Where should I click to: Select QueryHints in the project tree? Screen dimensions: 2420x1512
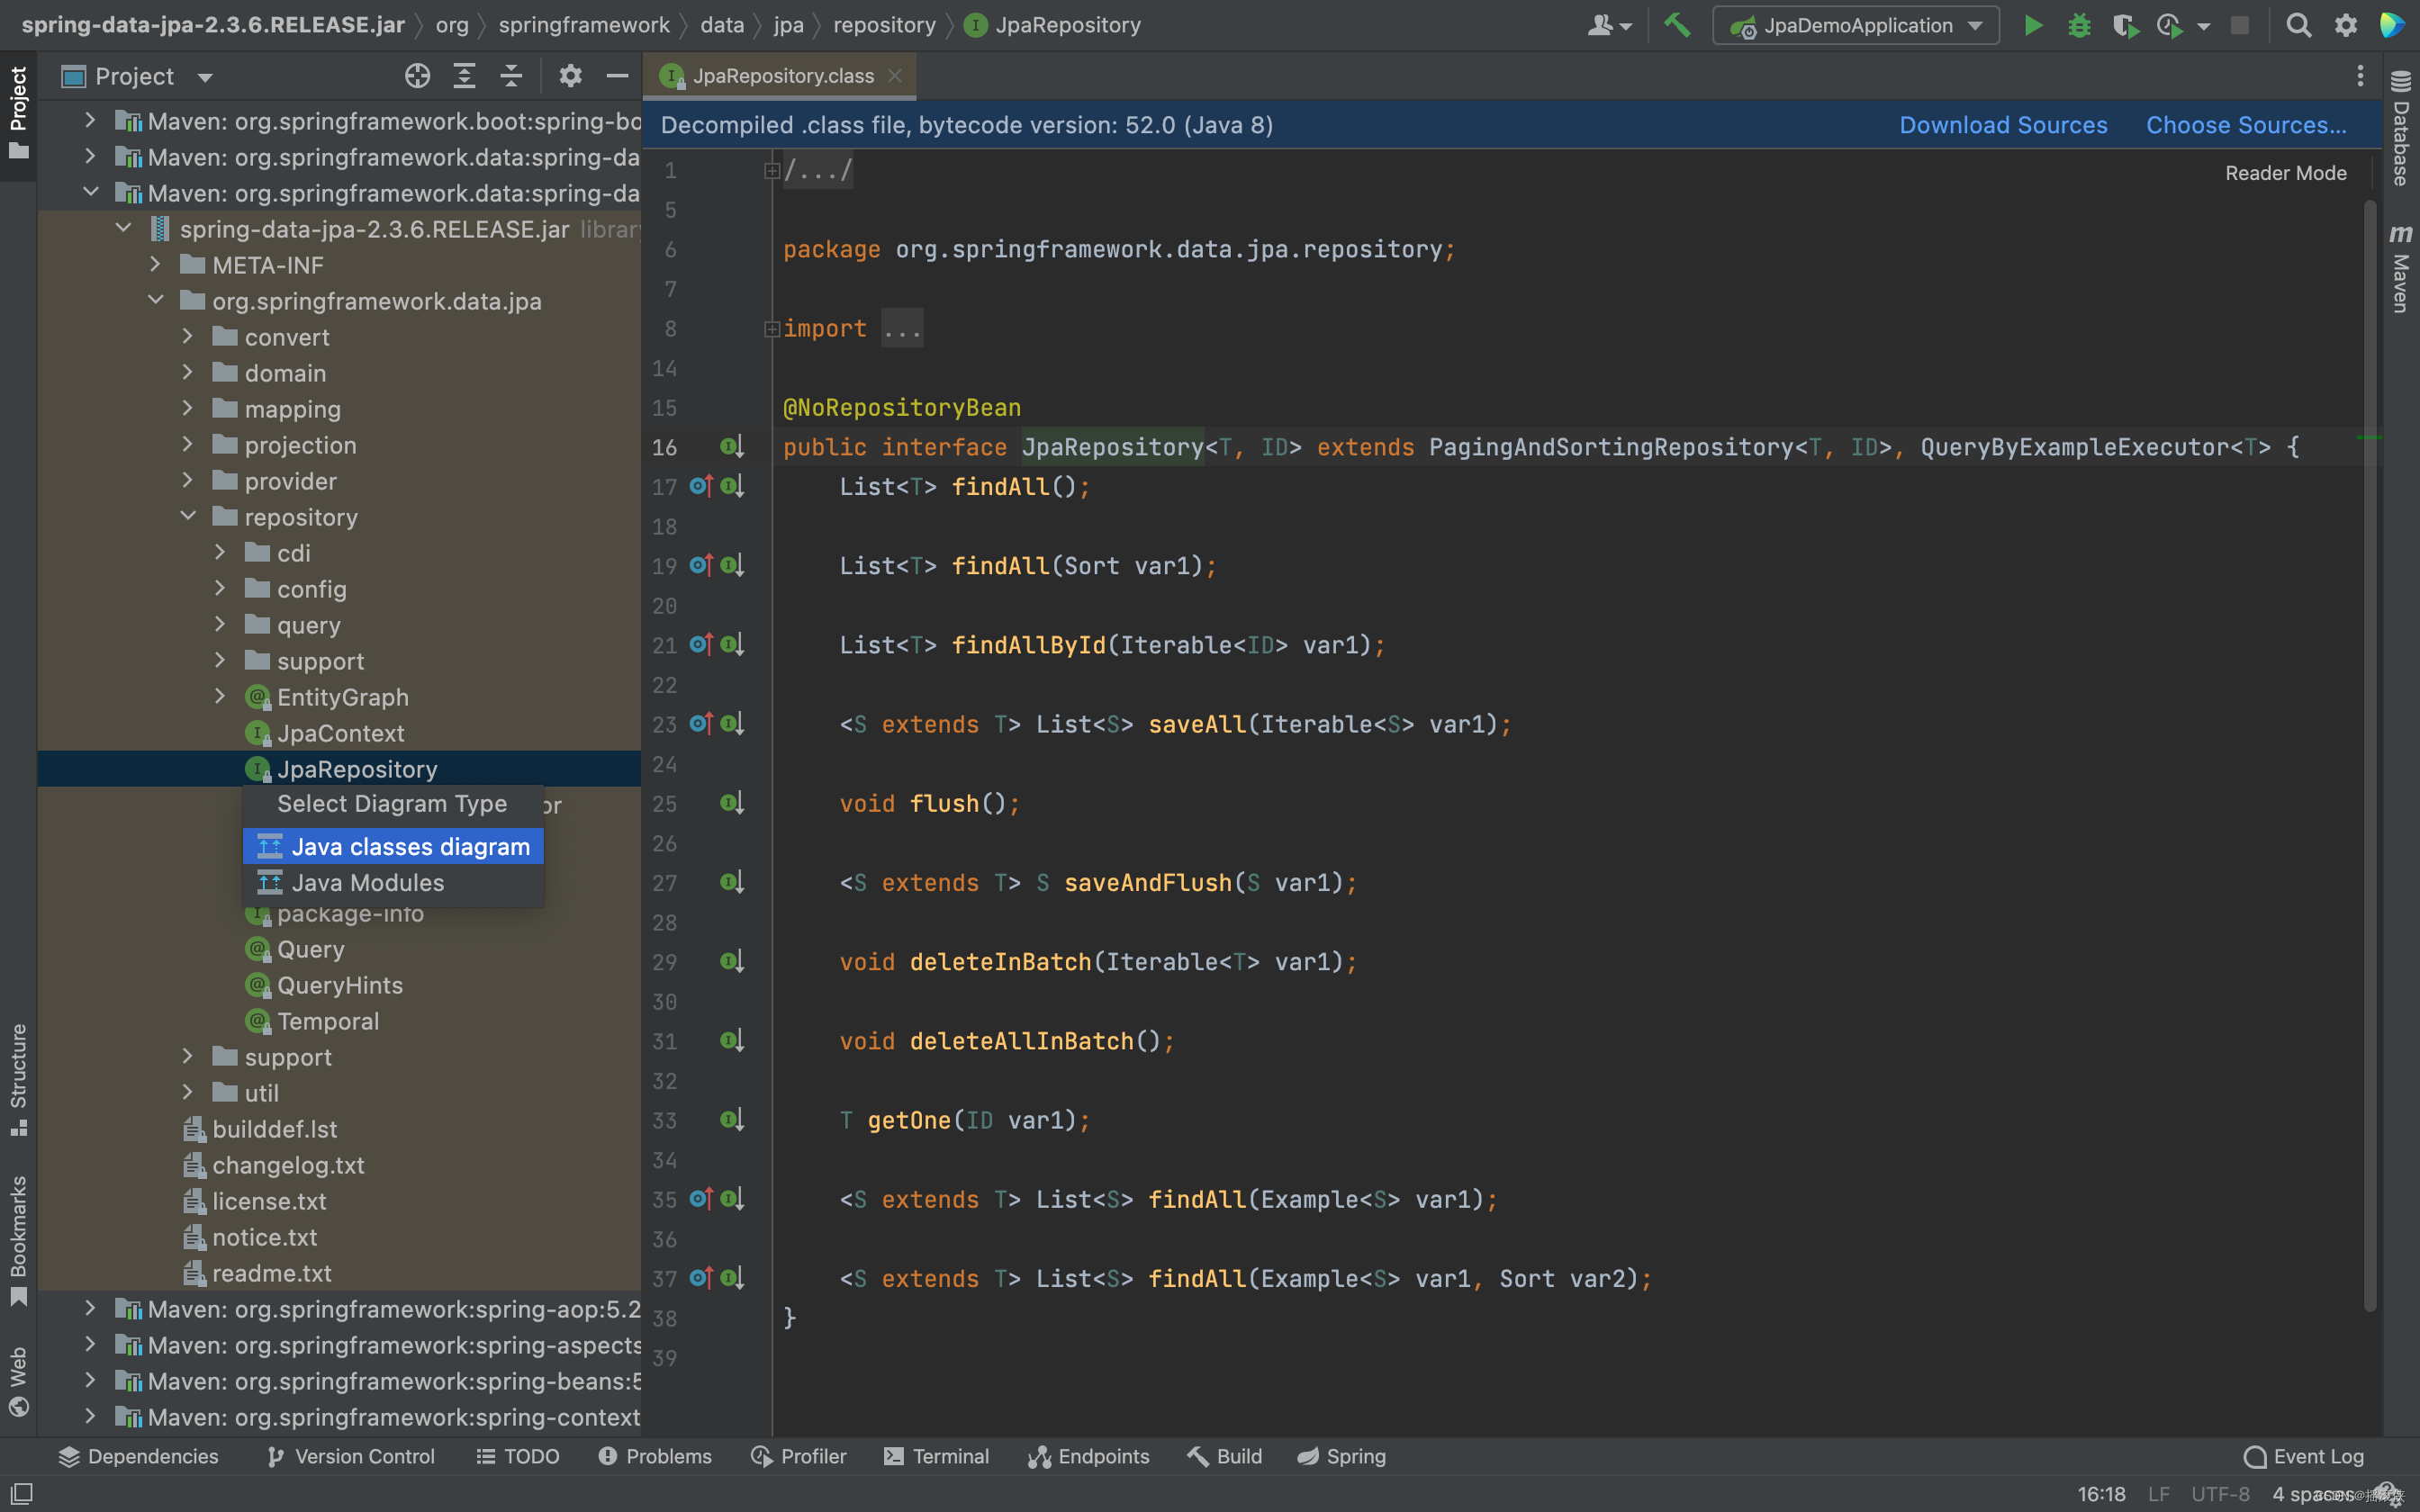(340, 985)
